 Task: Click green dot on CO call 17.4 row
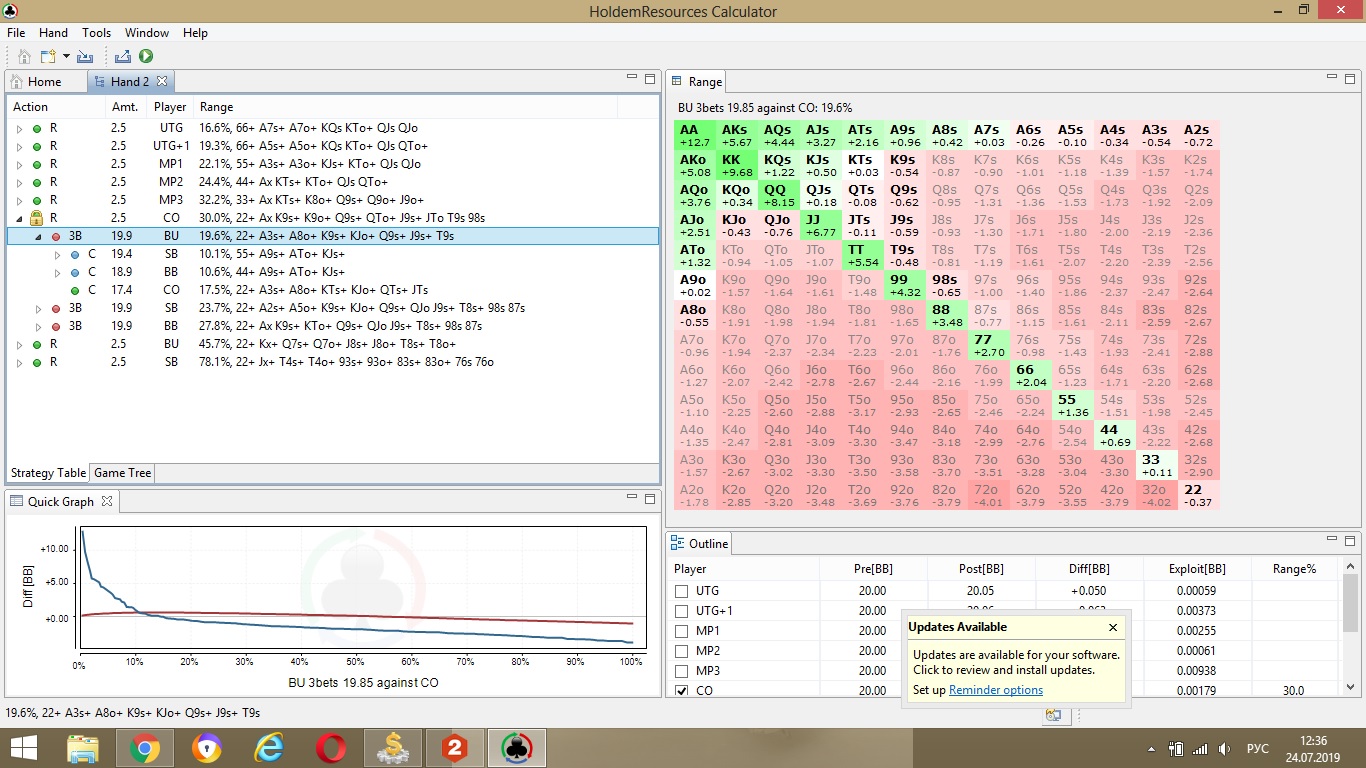coord(74,290)
